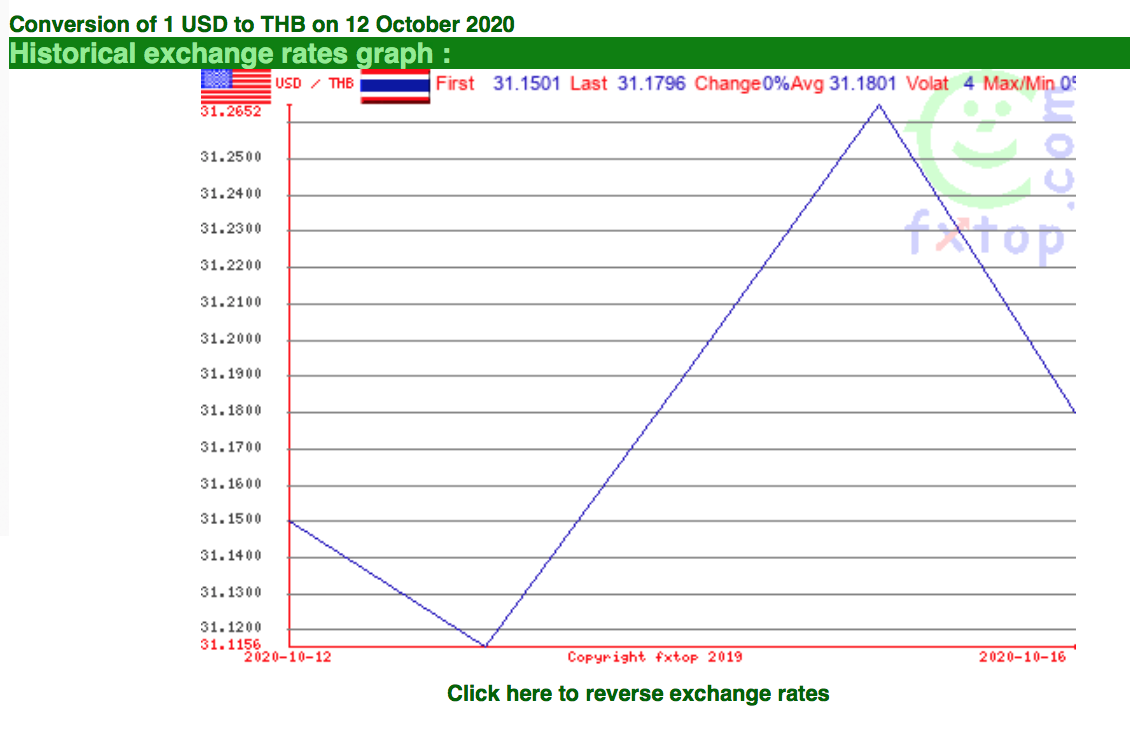Click the Thailand flag icon

pyautogui.click(x=395, y=86)
